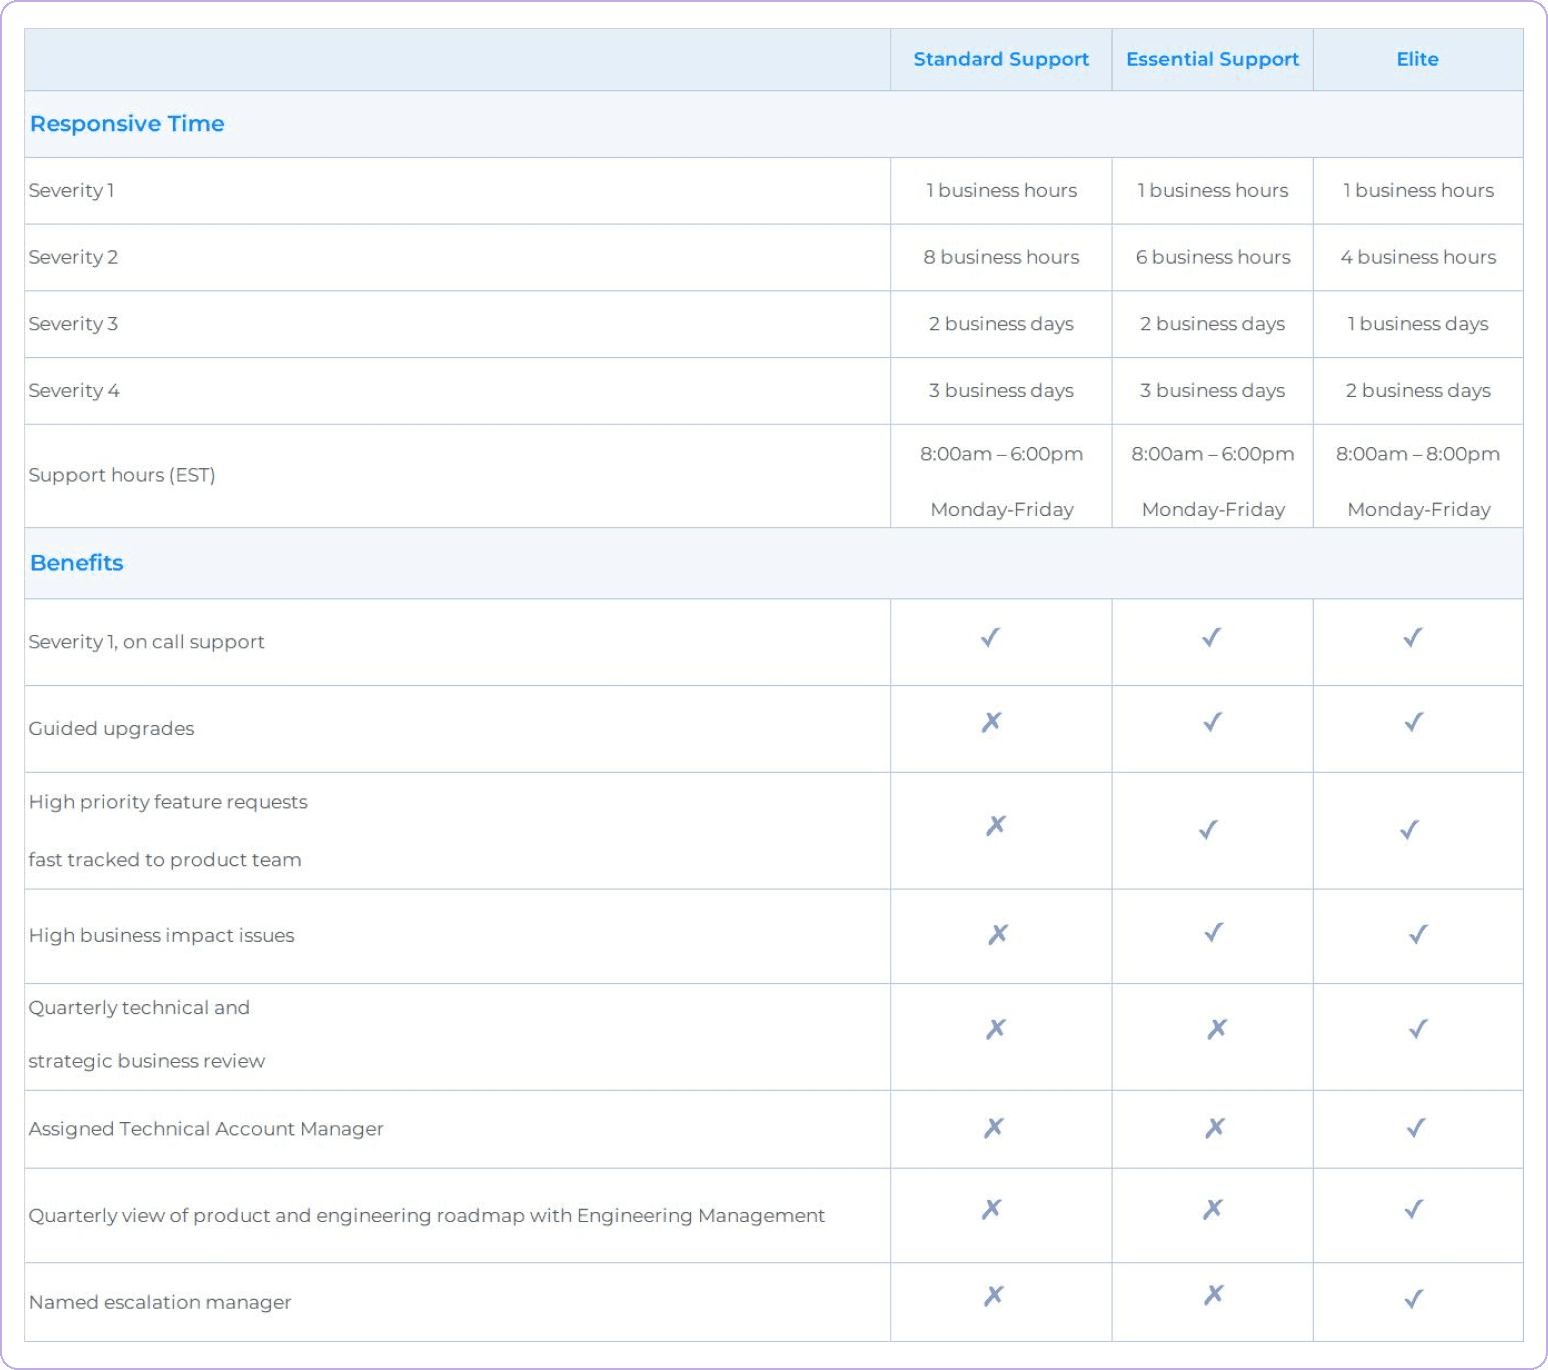
Task: Select the Standard Support column header
Action: (x=1001, y=59)
